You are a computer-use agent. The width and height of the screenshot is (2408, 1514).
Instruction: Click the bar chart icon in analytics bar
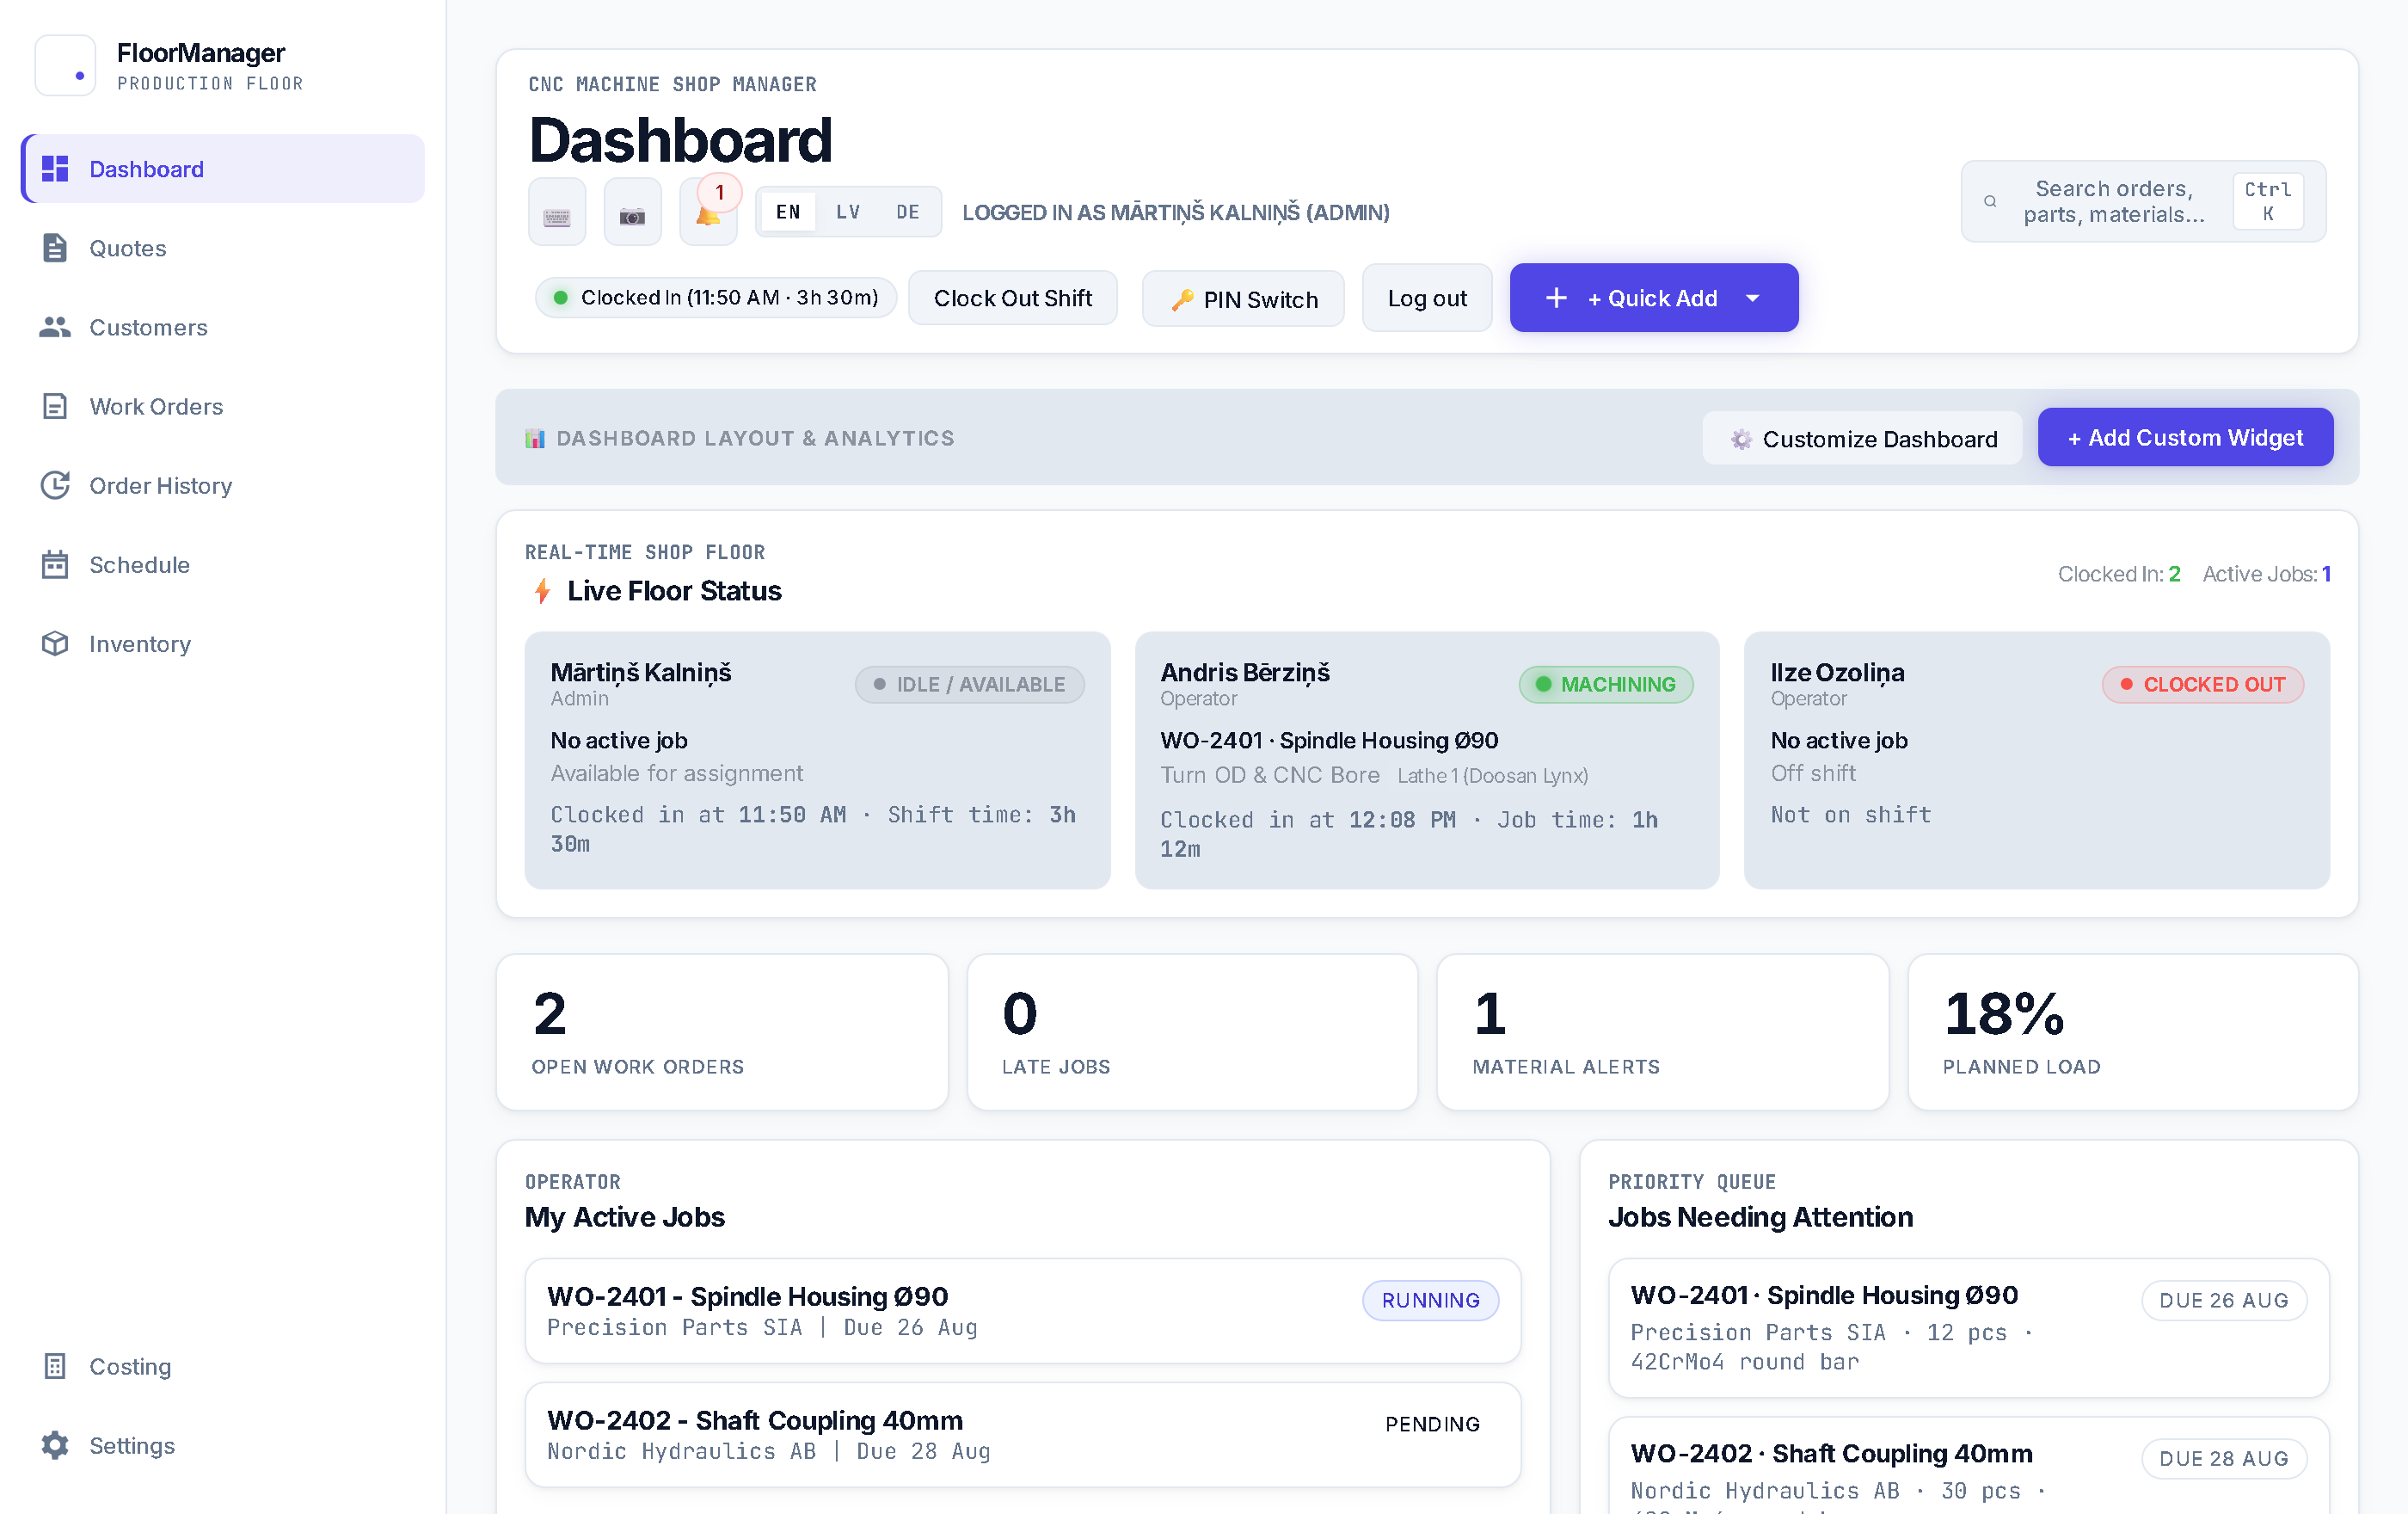[x=535, y=438]
